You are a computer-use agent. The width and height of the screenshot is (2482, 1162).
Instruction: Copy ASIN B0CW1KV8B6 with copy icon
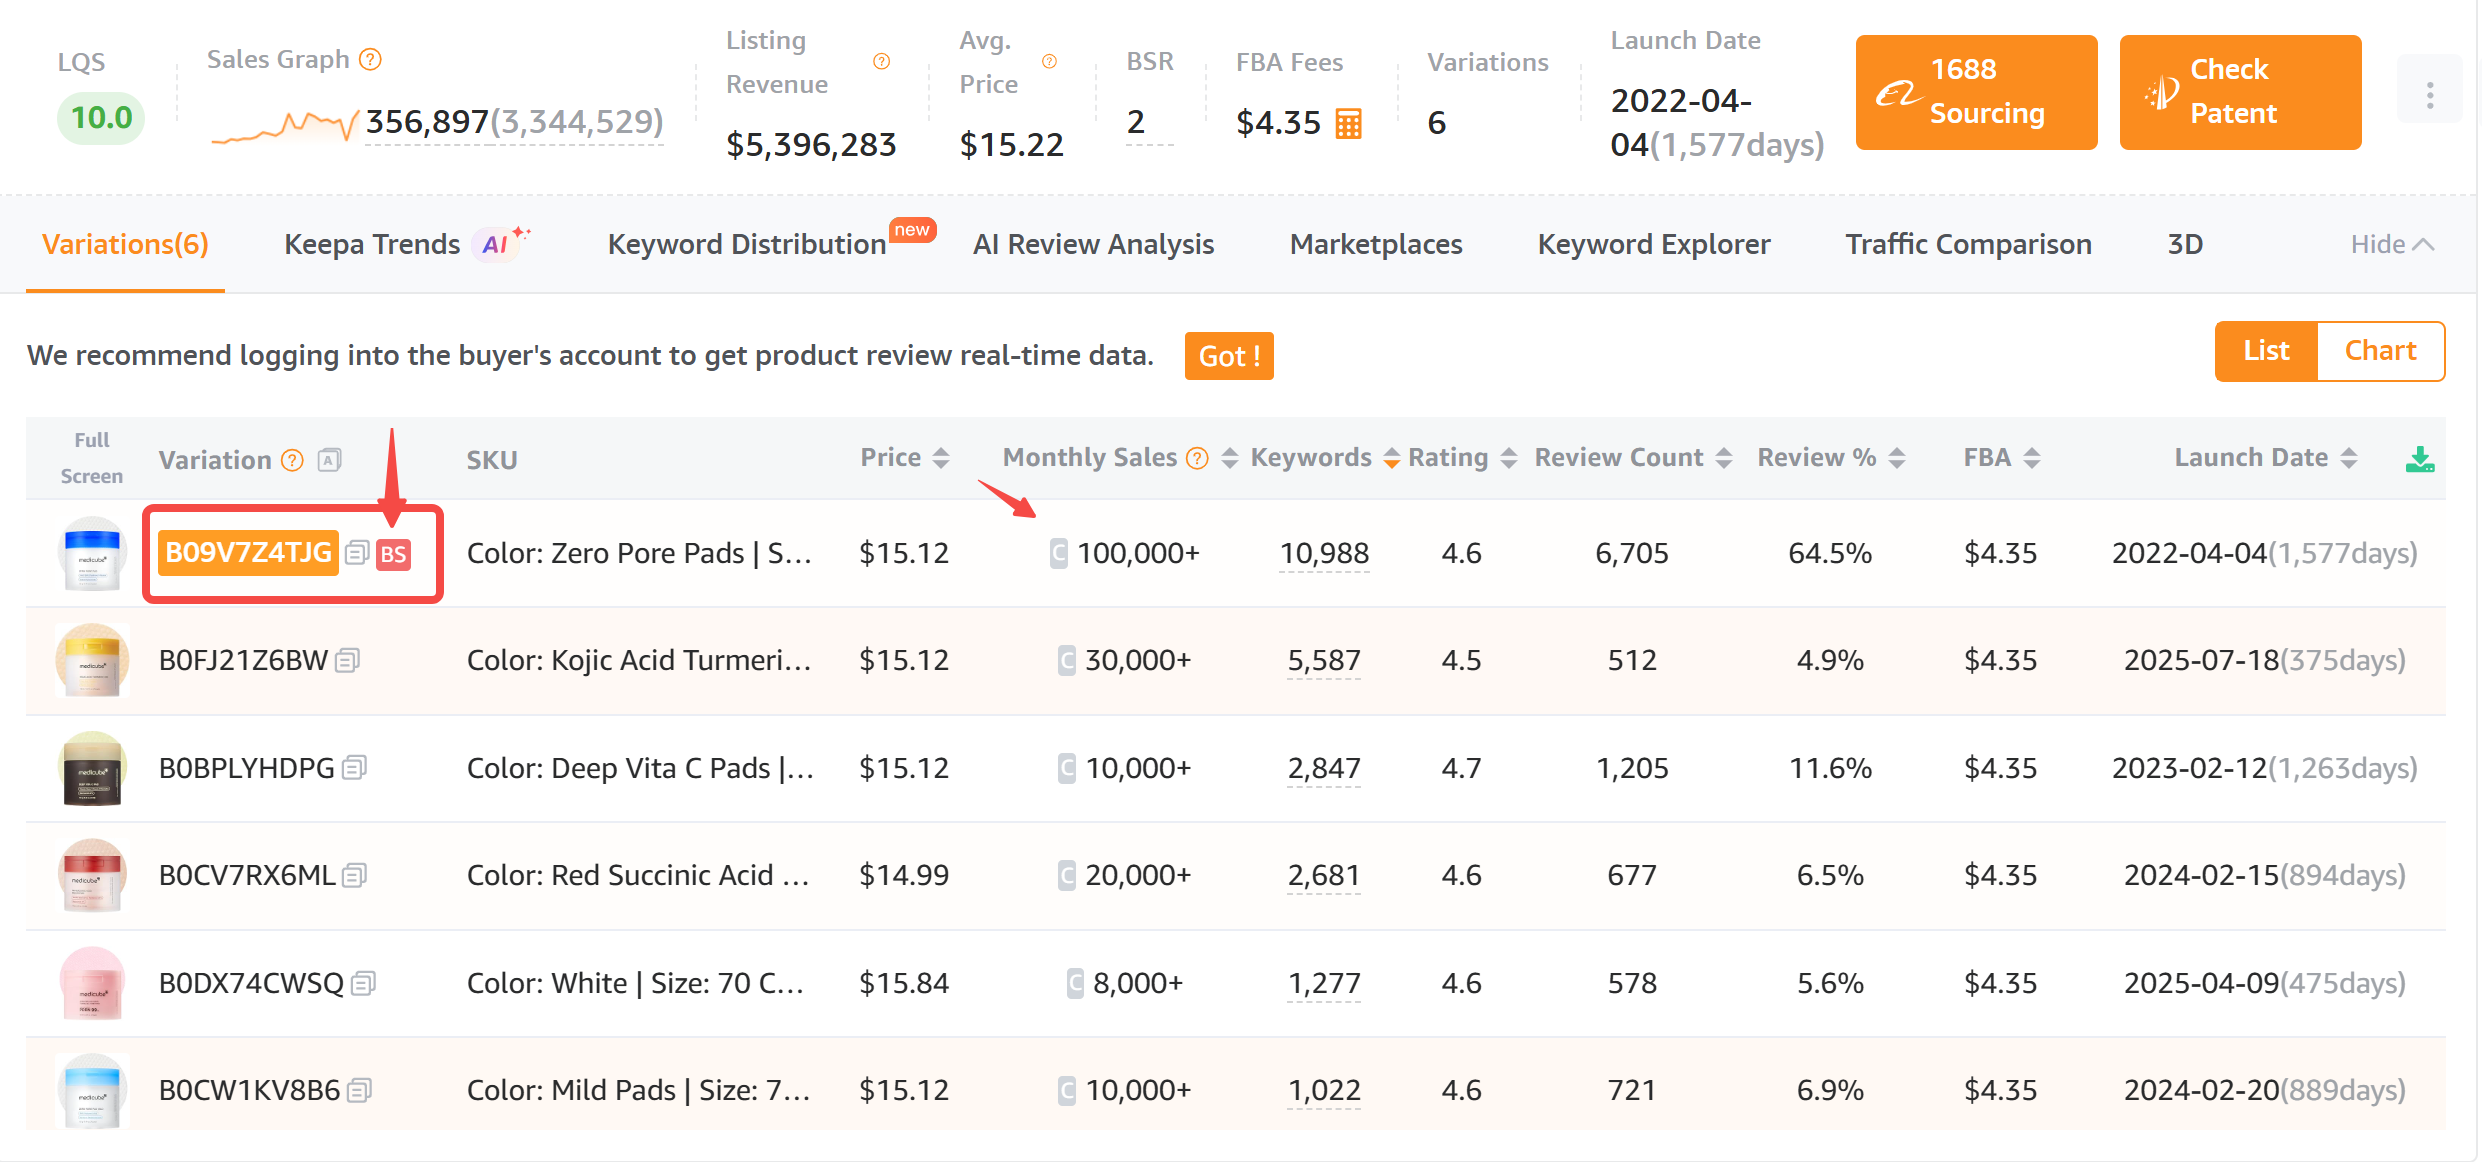point(359,1090)
